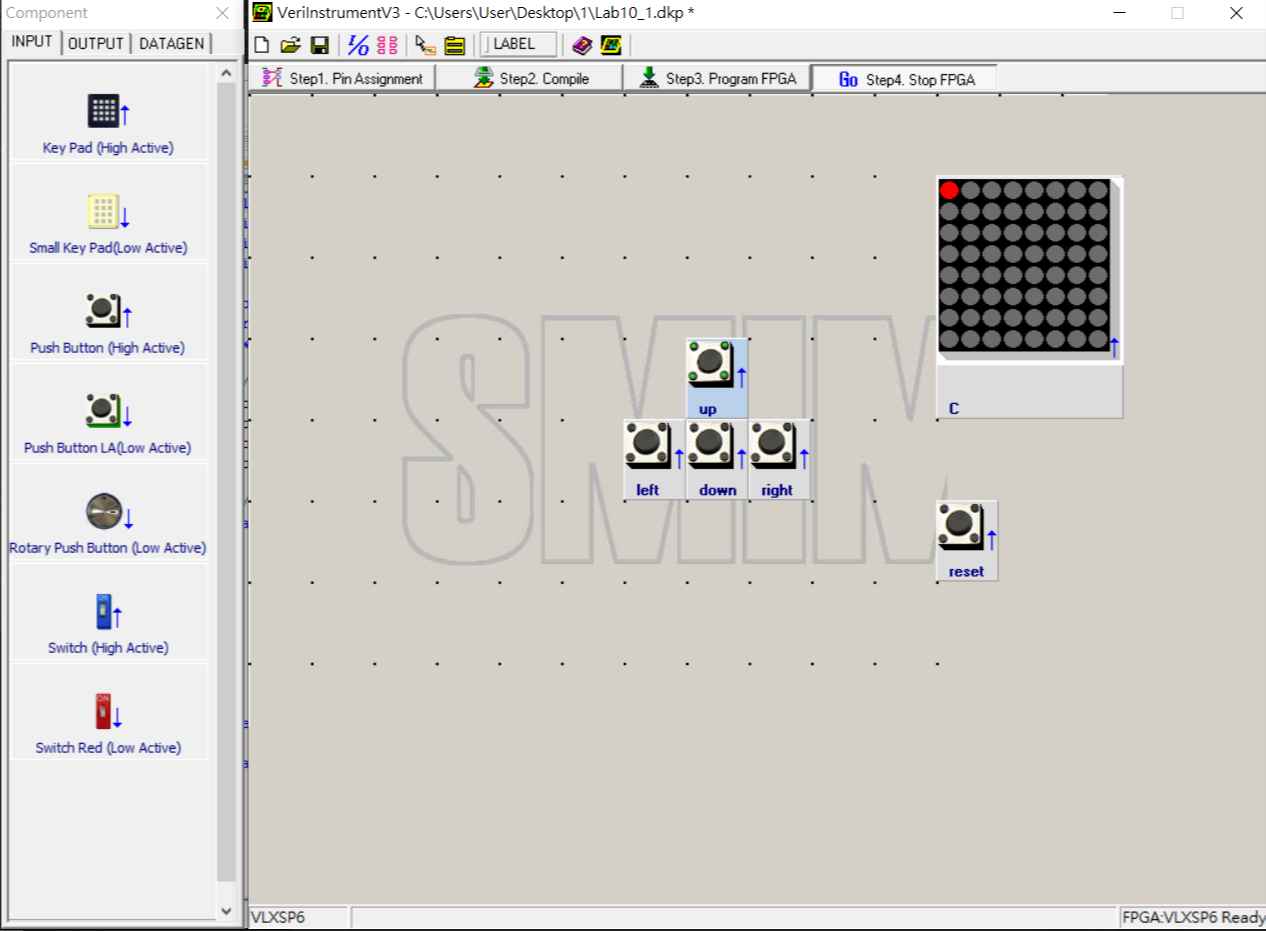Click the 'Rotary Push Button (Low Active)' label
Viewport: 1266px width, 931px height.
point(108,548)
